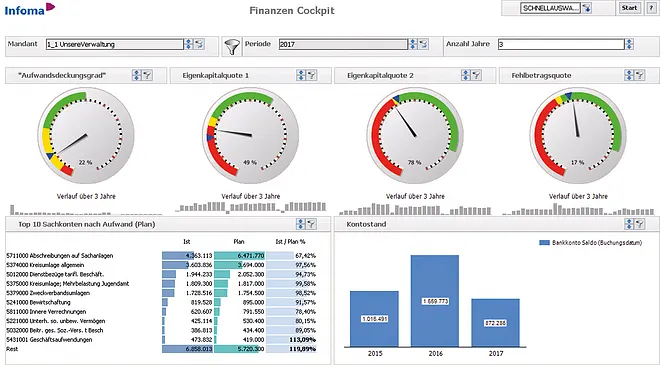The width and height of the screenshot is (665, 365).
Task: Click the Infoma logo
Action: 30,9
